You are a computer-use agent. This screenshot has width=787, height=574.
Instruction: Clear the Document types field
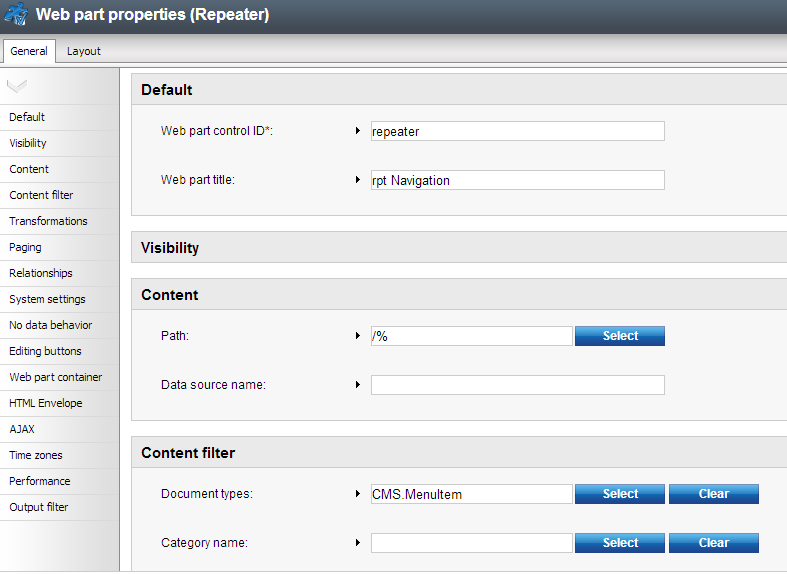(714, 494)
